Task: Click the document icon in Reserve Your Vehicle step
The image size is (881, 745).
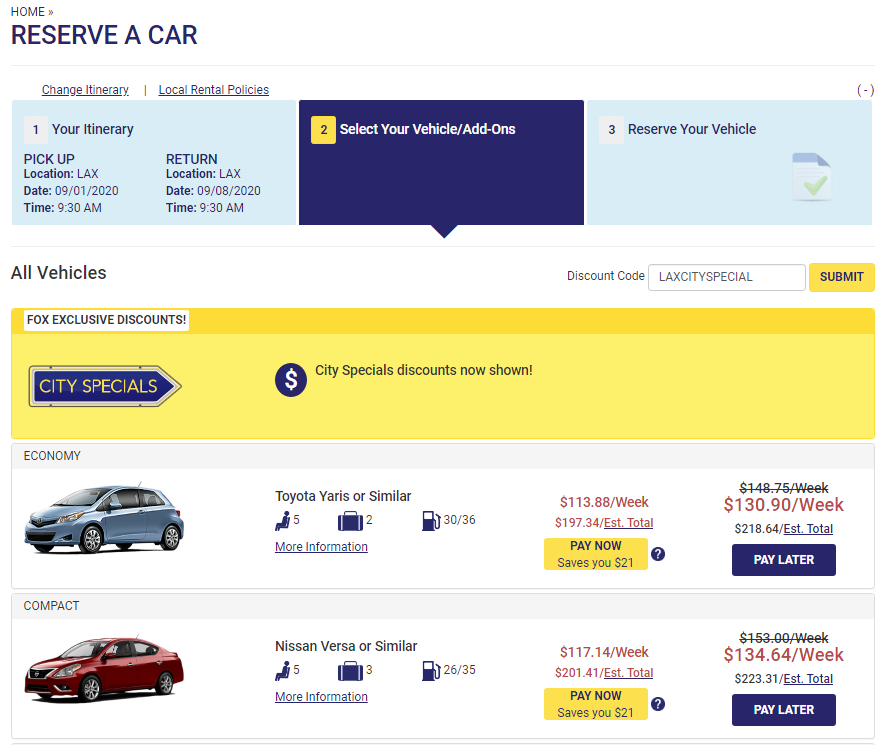Action: (811, 178)
